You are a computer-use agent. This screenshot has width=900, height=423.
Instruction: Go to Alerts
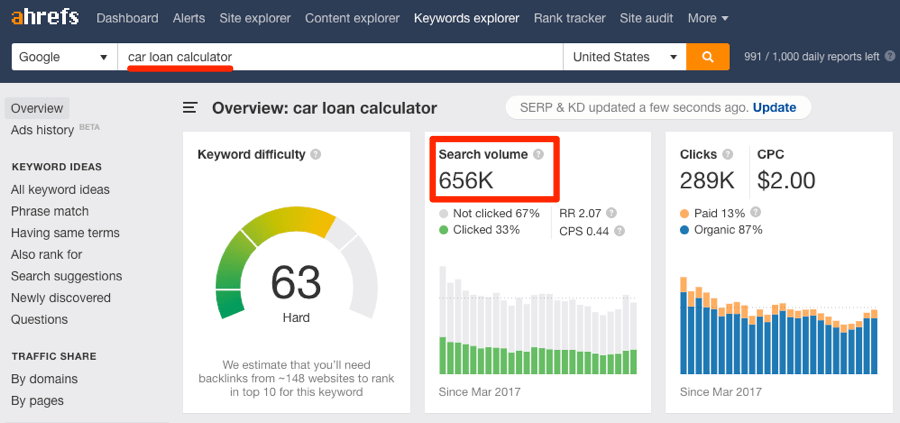[189, 18]
